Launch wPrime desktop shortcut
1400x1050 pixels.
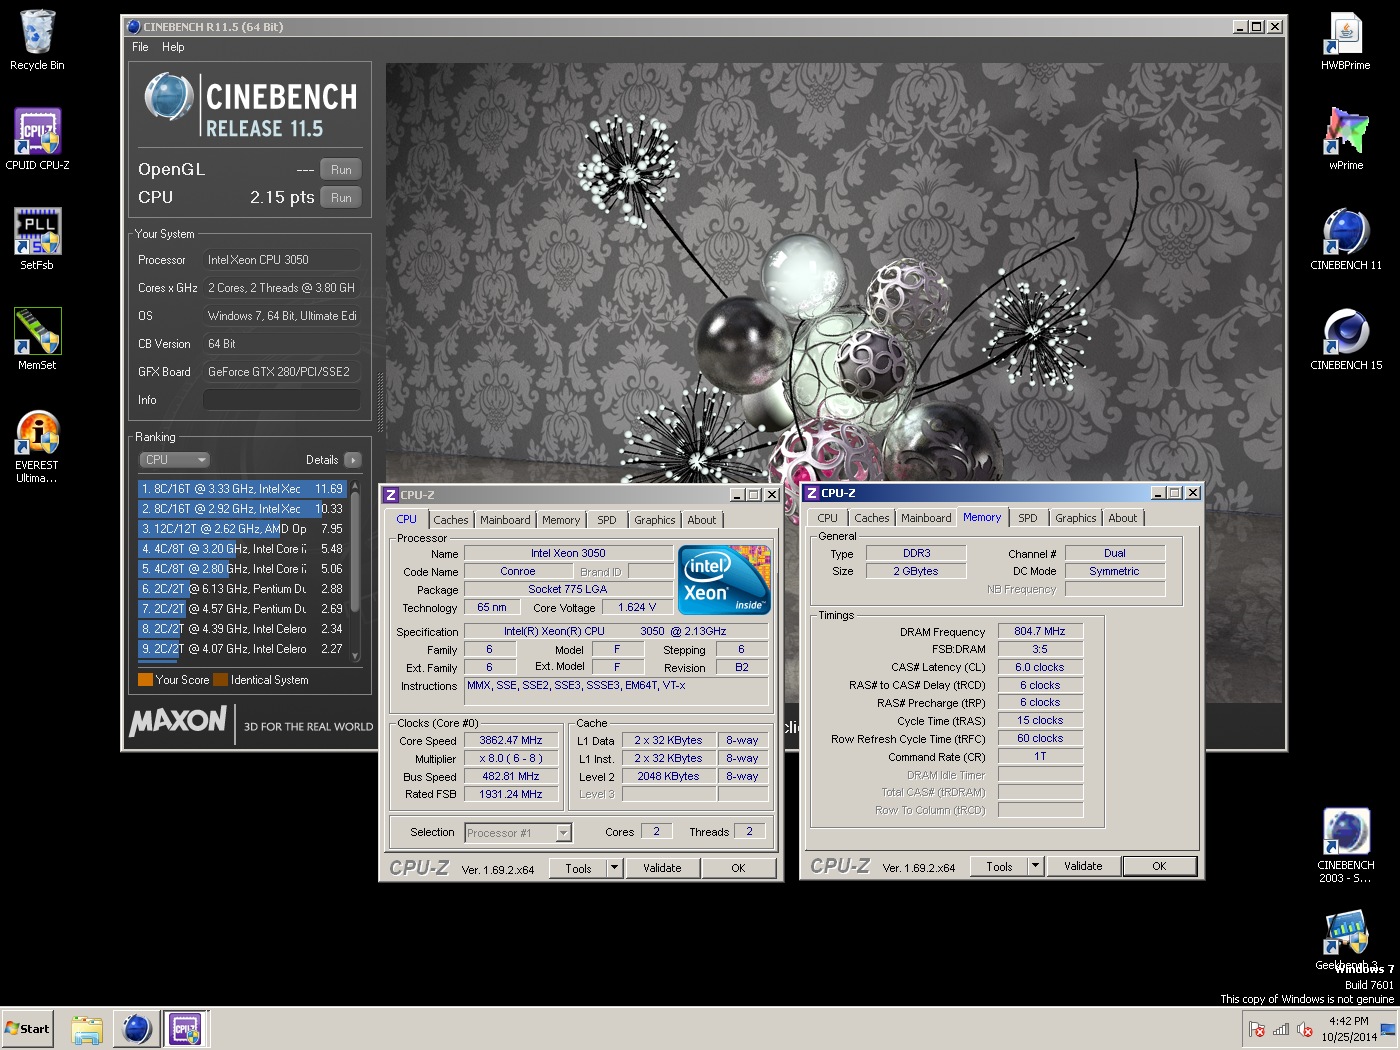point(1346,140)
